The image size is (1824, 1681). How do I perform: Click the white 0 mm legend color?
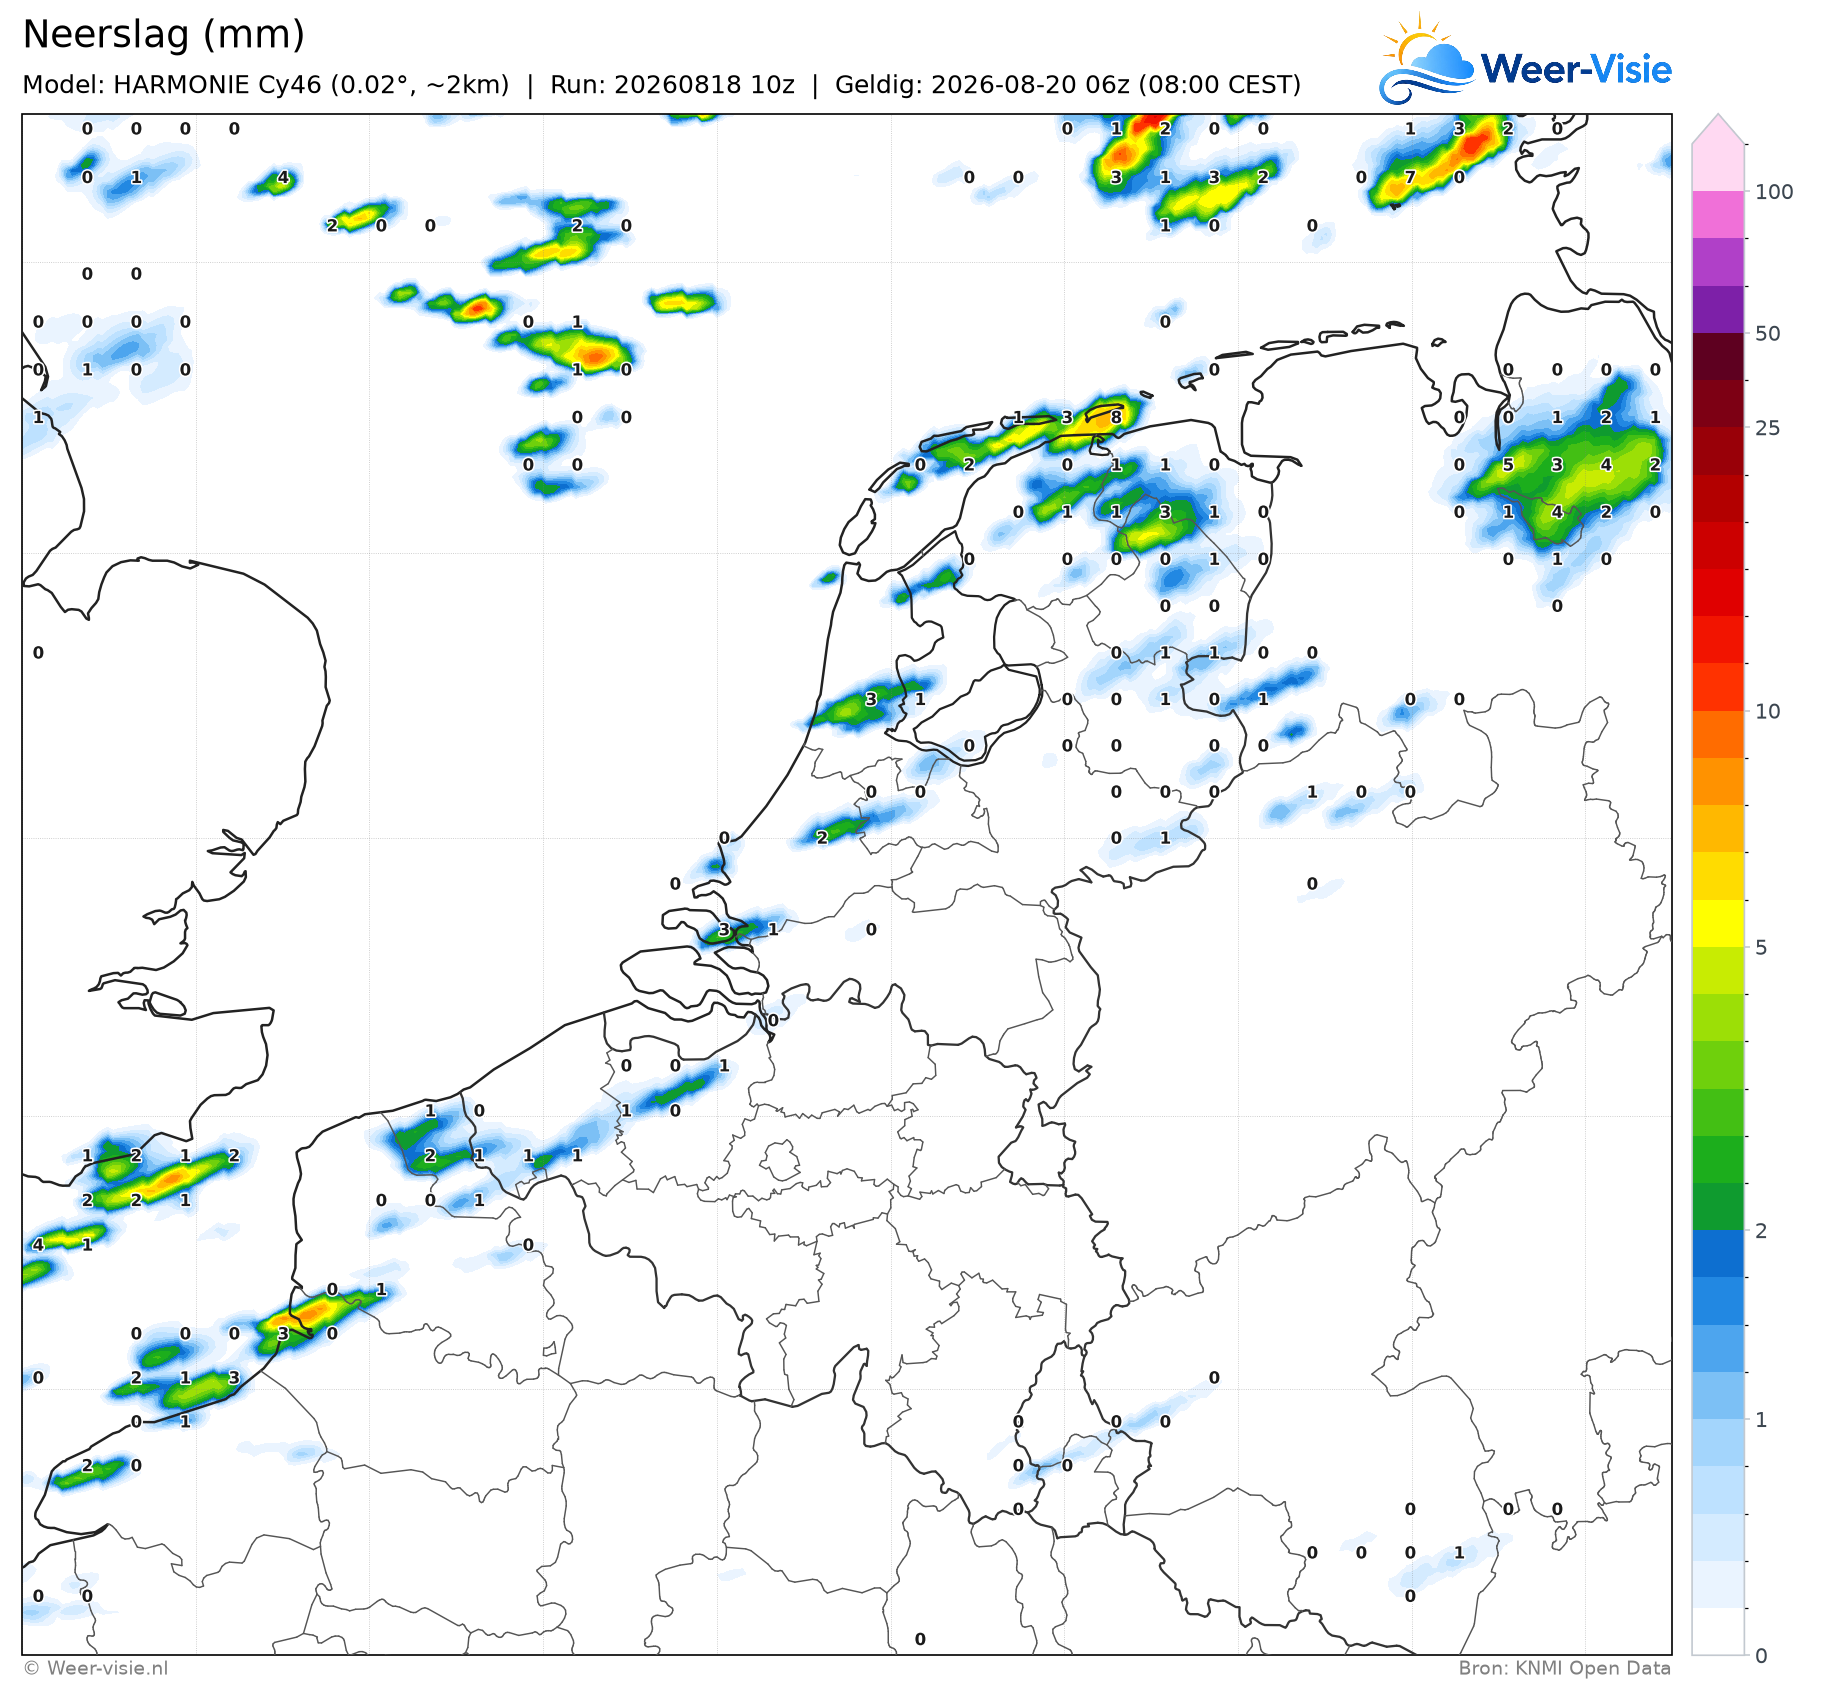pos(1718,1631)
